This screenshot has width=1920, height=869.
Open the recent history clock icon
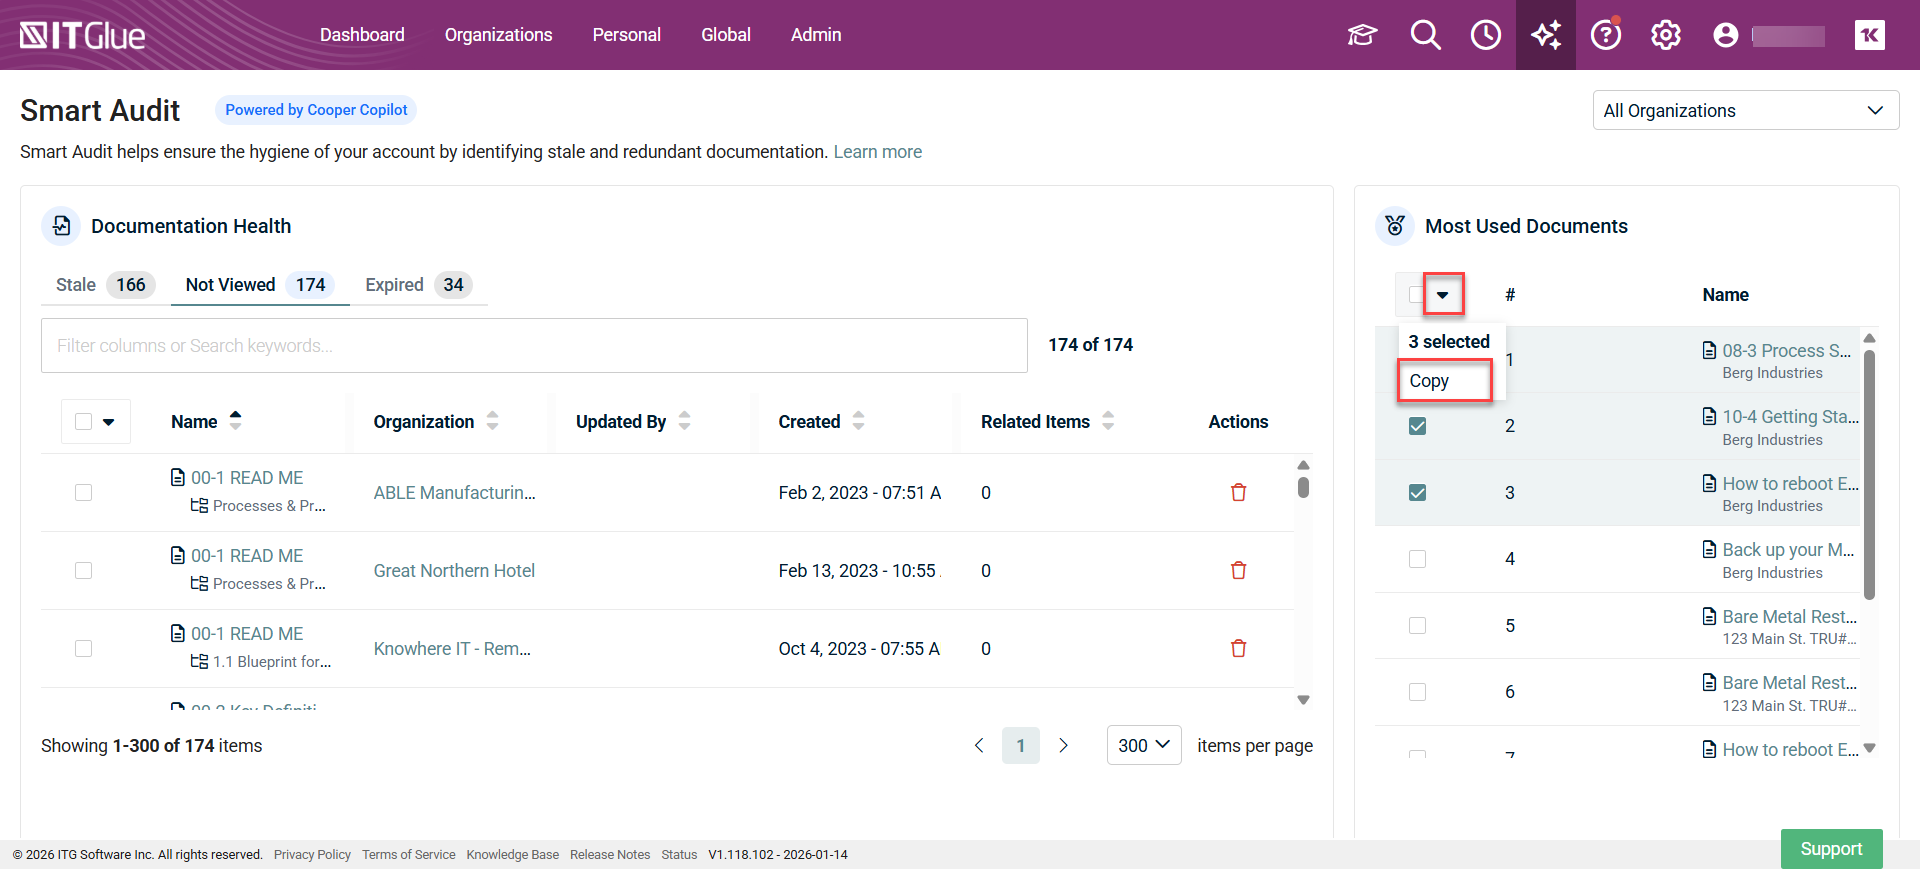click(x=1485, y=35)
